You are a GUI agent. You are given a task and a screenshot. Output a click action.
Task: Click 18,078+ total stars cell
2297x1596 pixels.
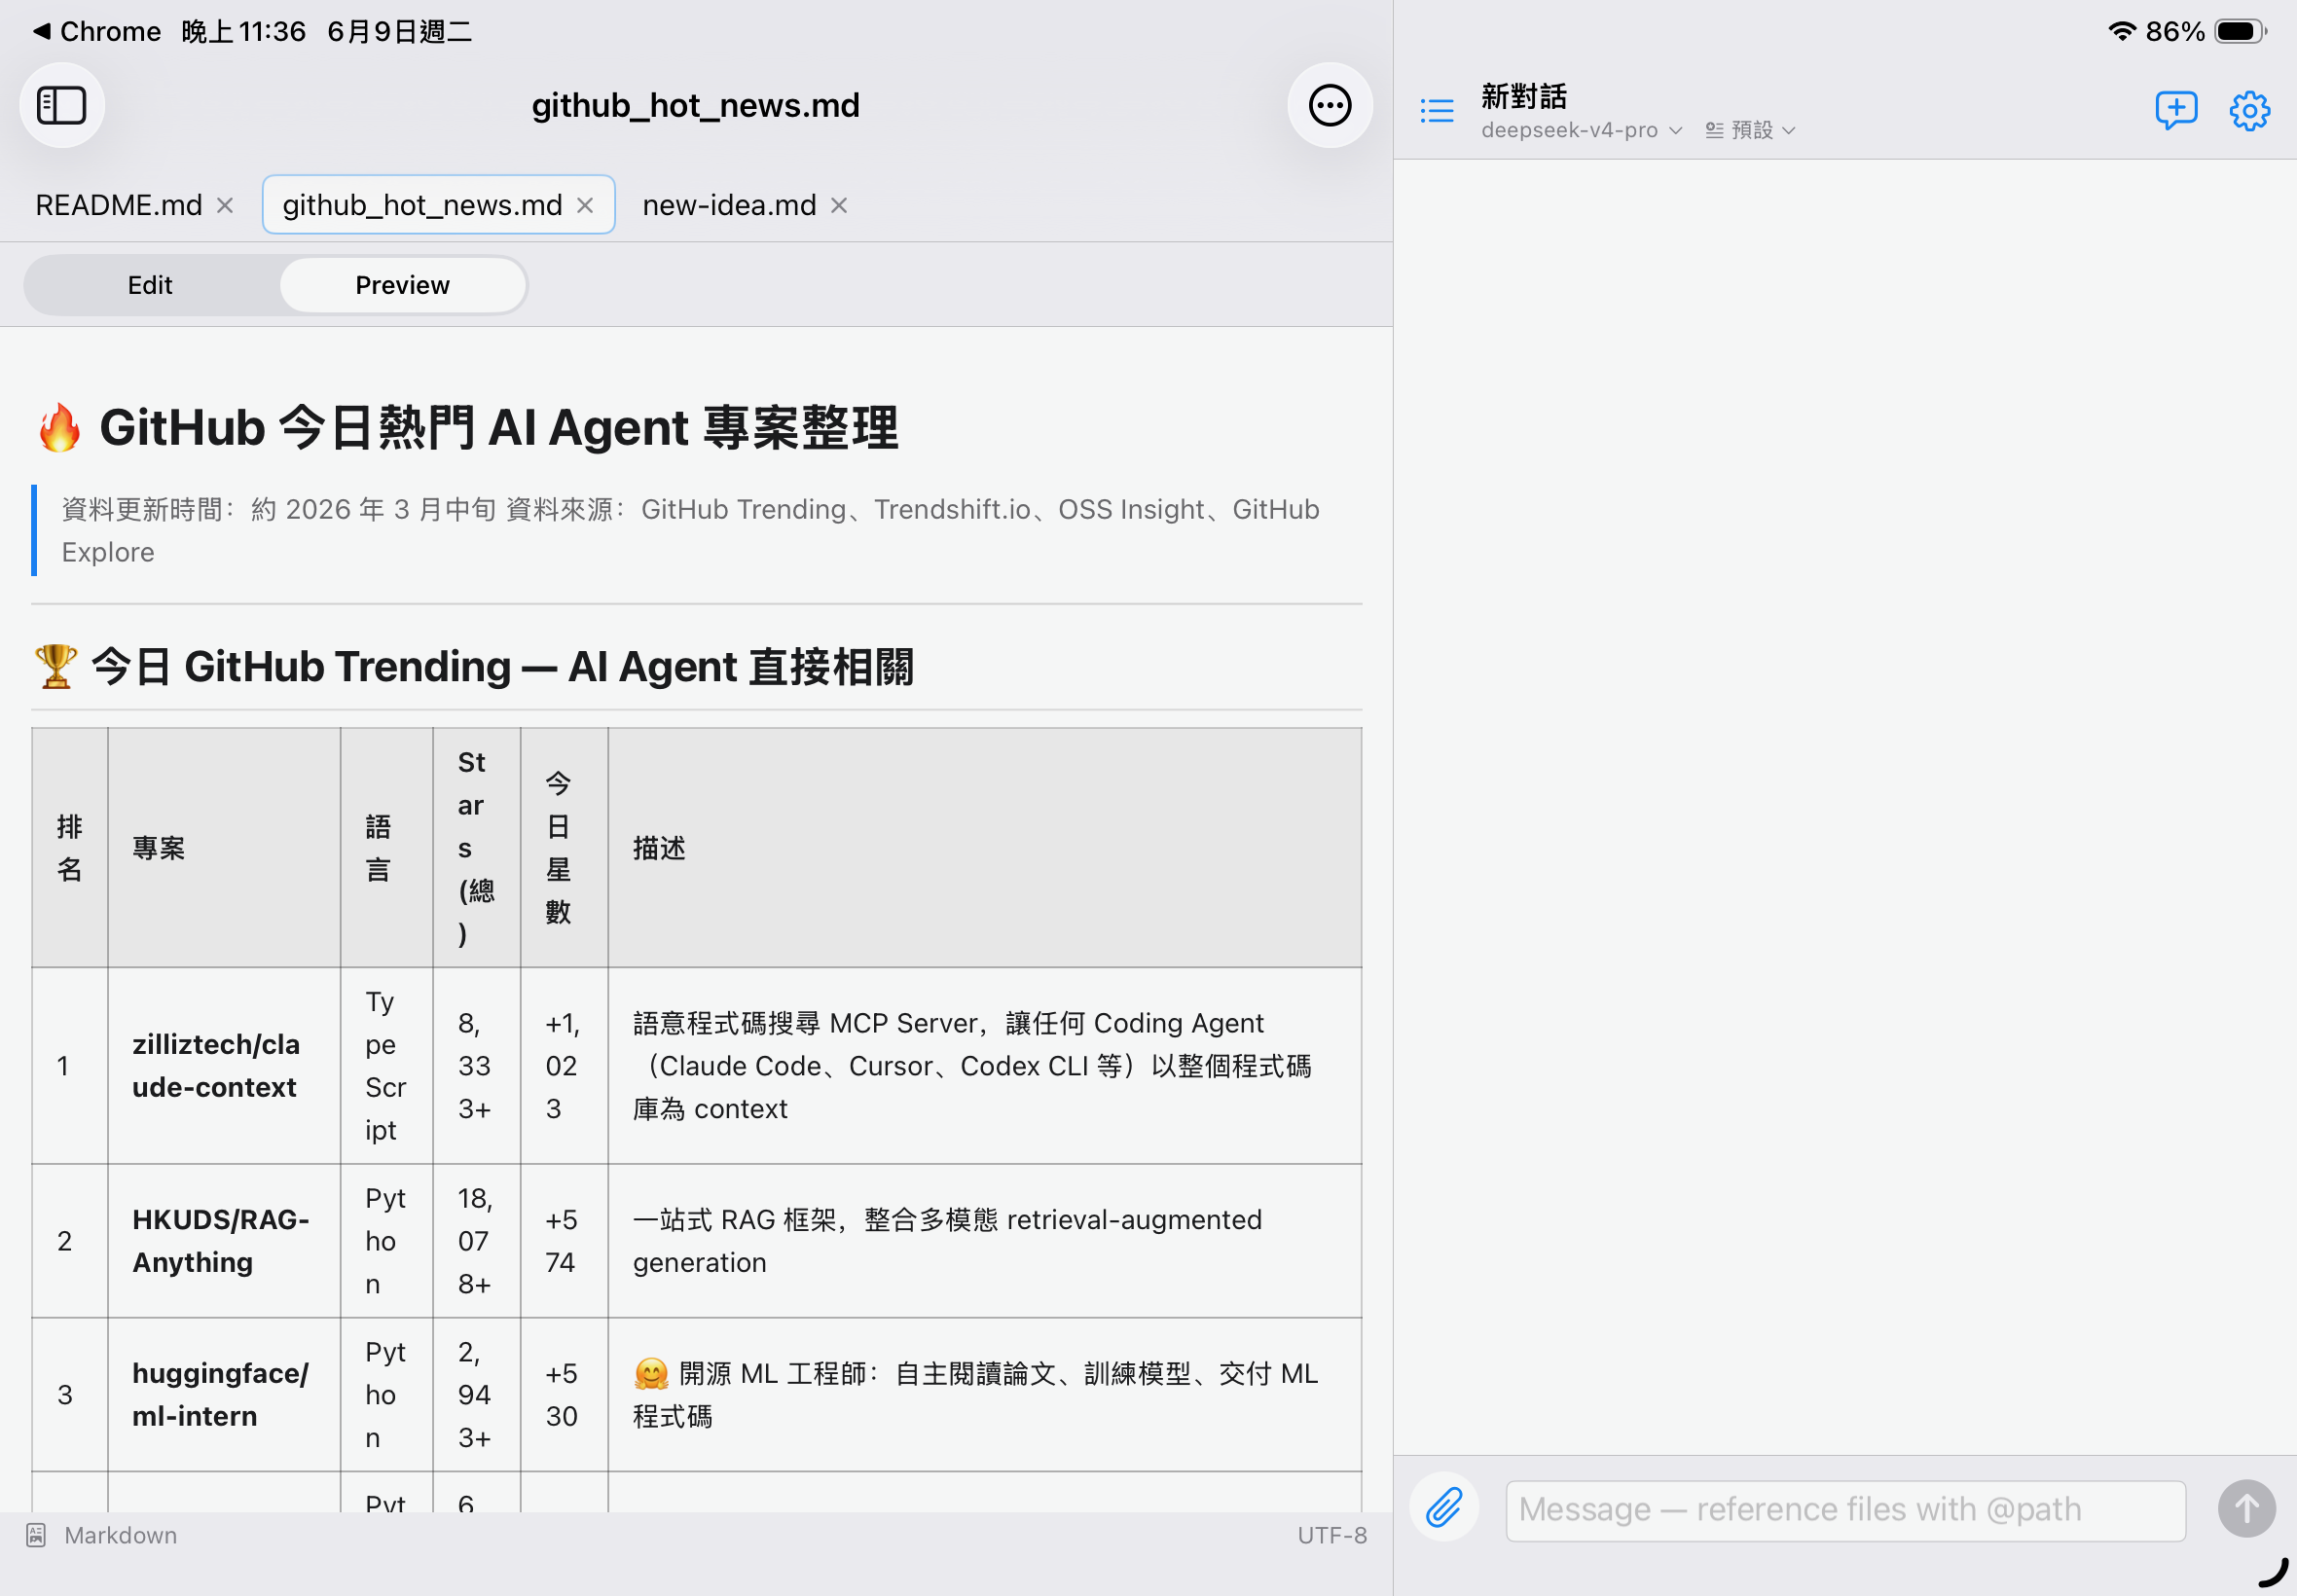pos(475,1240)
